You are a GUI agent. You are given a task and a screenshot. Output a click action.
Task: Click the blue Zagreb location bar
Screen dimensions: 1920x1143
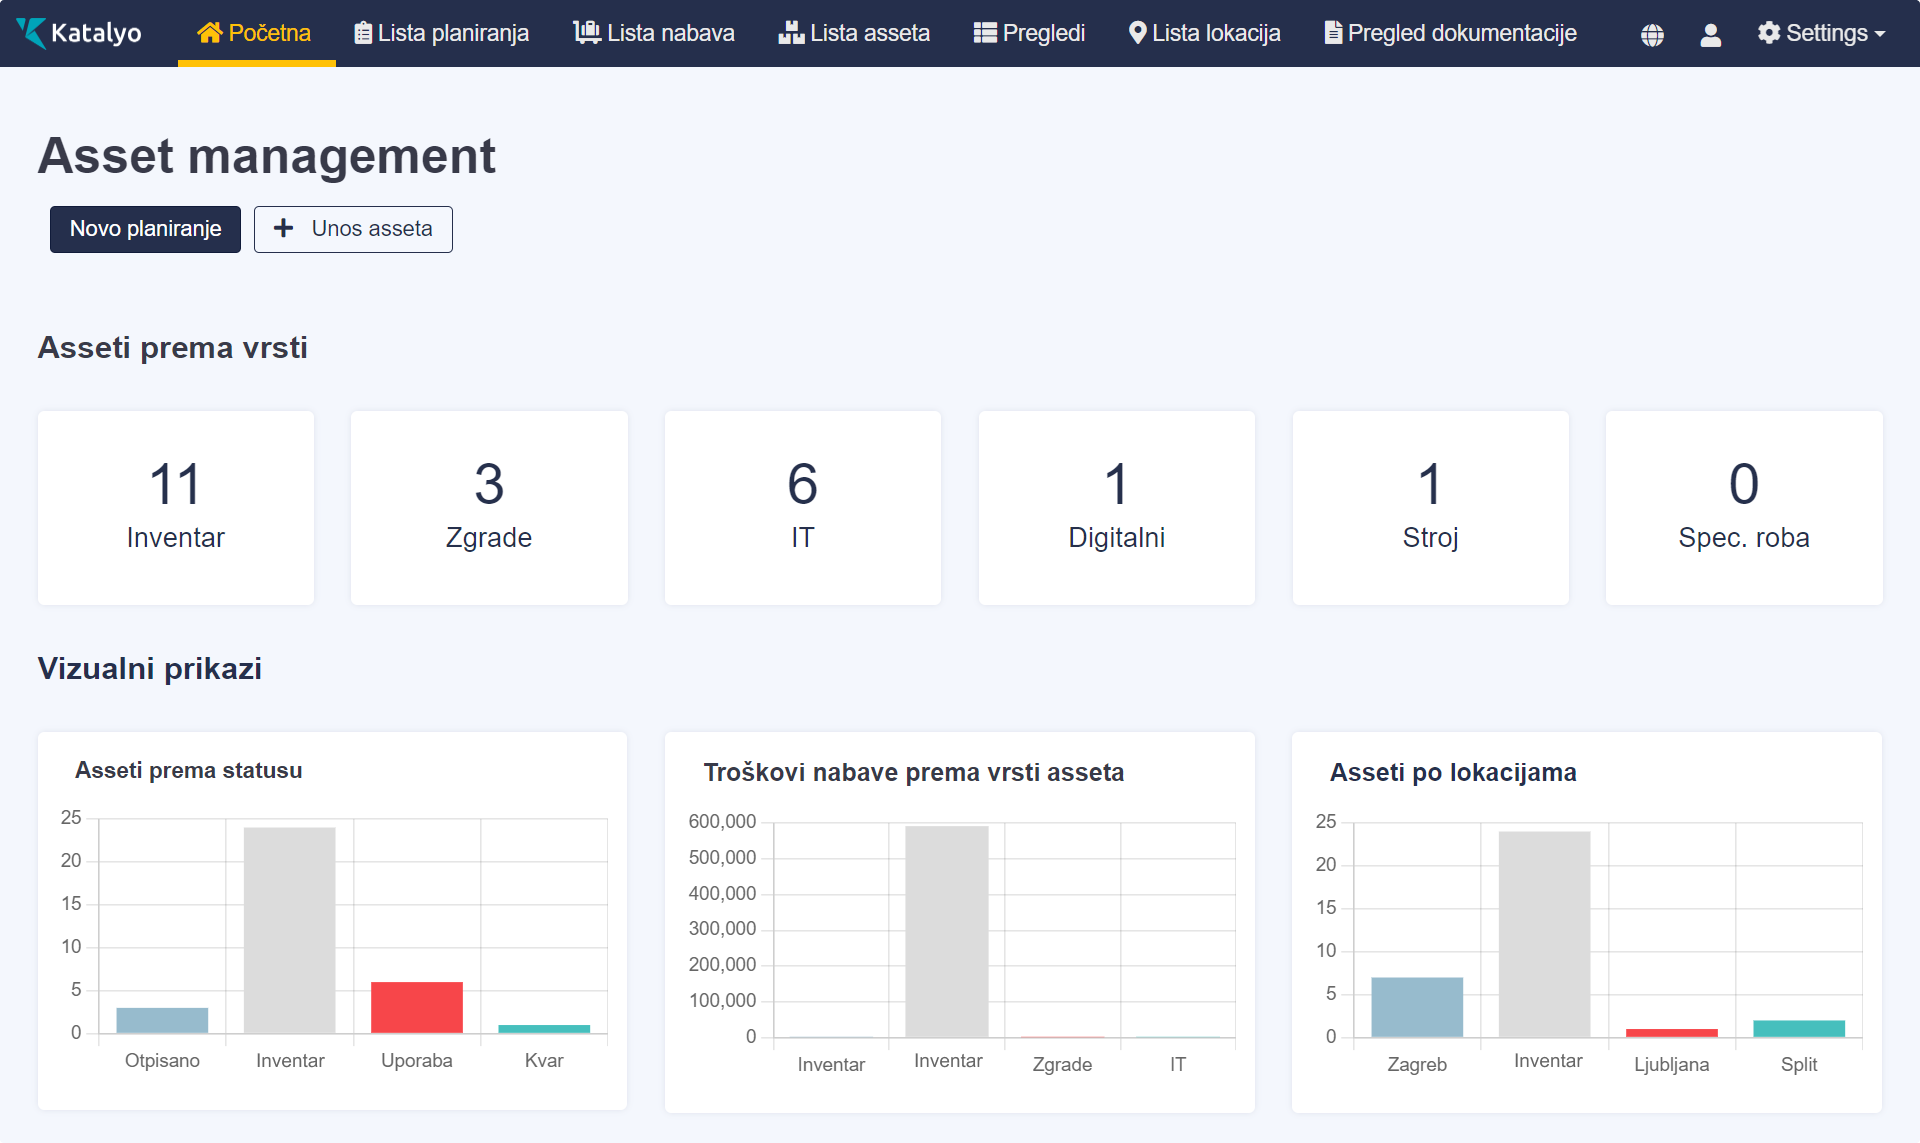1416,1006
